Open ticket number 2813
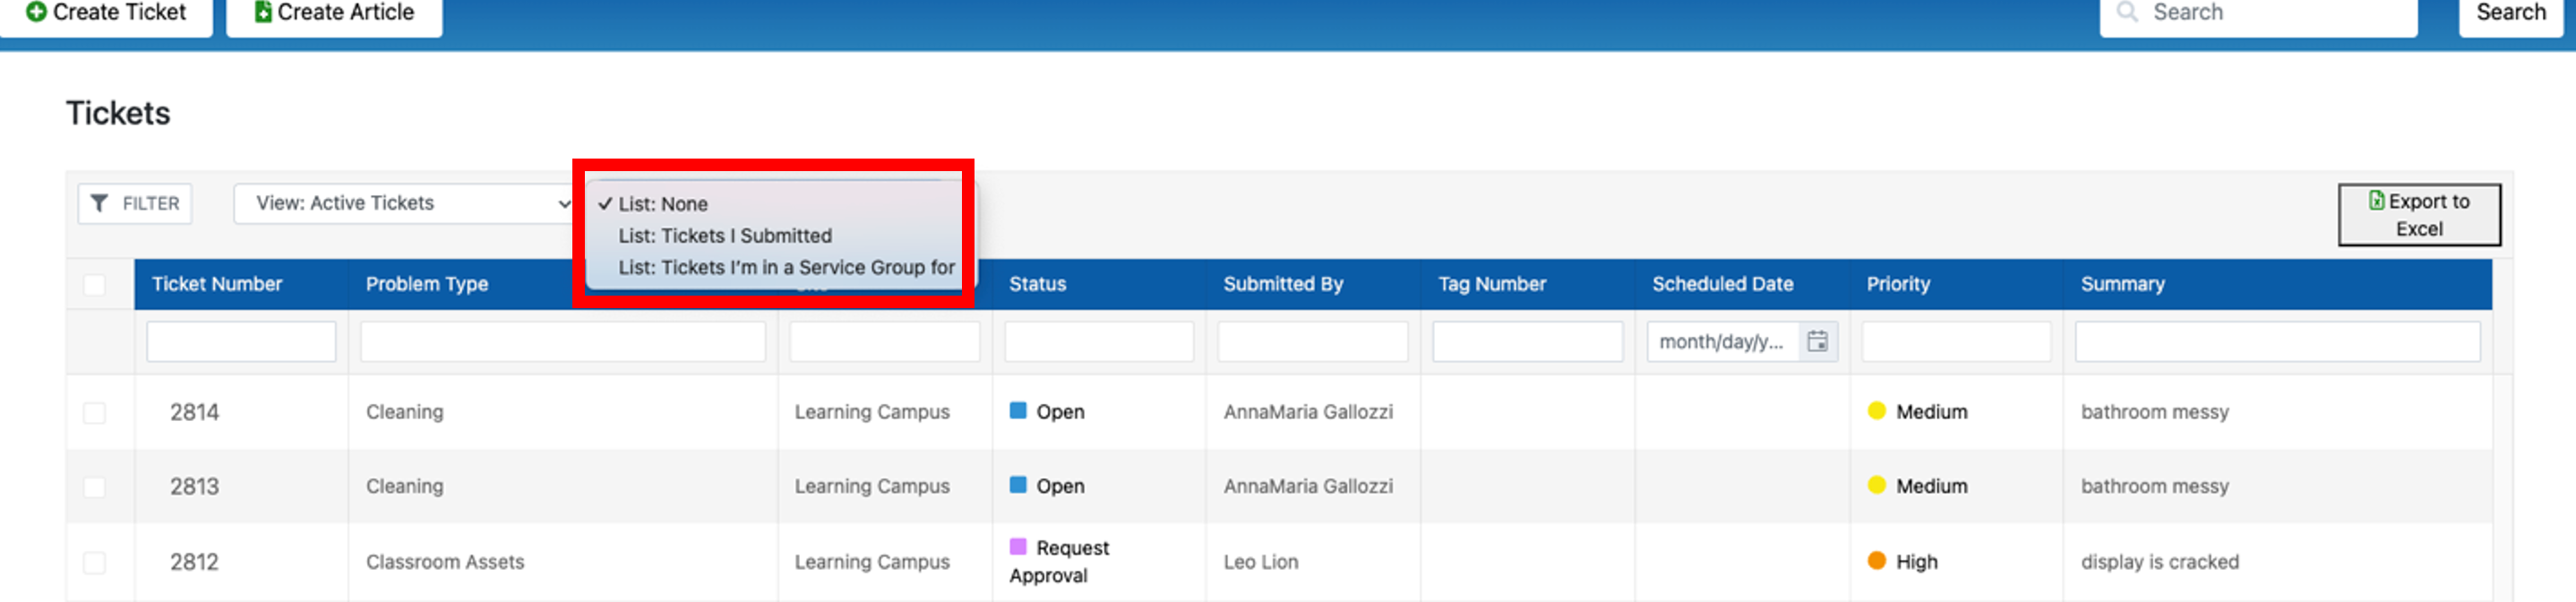The image size is (2576, 602). click(x=194, y=486)
